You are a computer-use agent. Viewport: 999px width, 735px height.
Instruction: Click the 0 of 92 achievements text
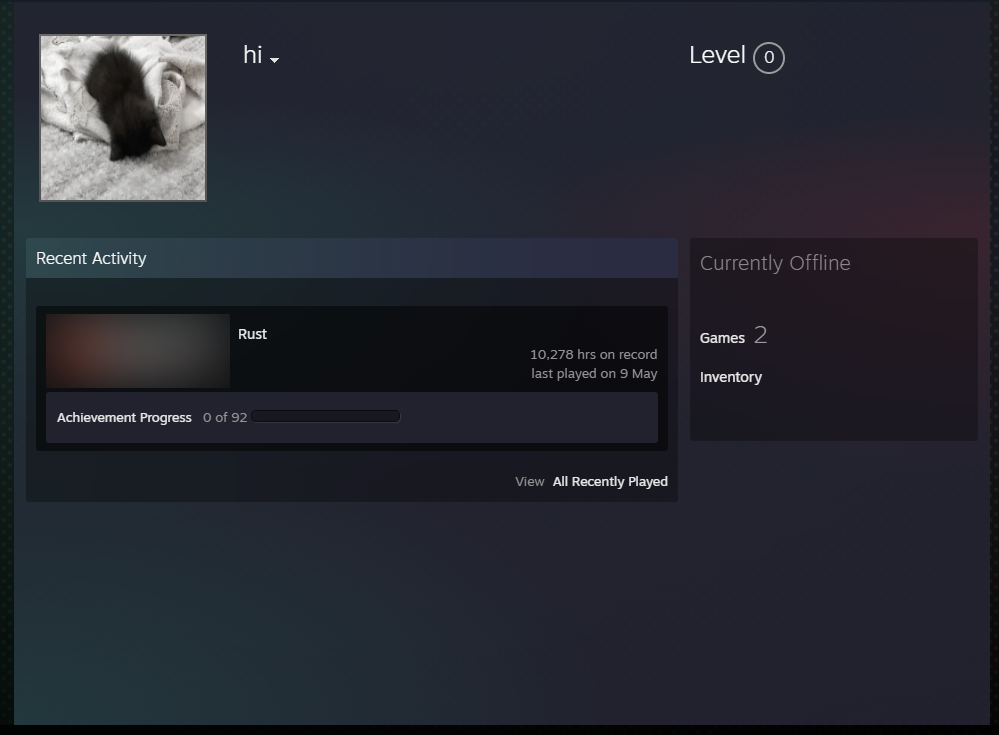[224, 417]
